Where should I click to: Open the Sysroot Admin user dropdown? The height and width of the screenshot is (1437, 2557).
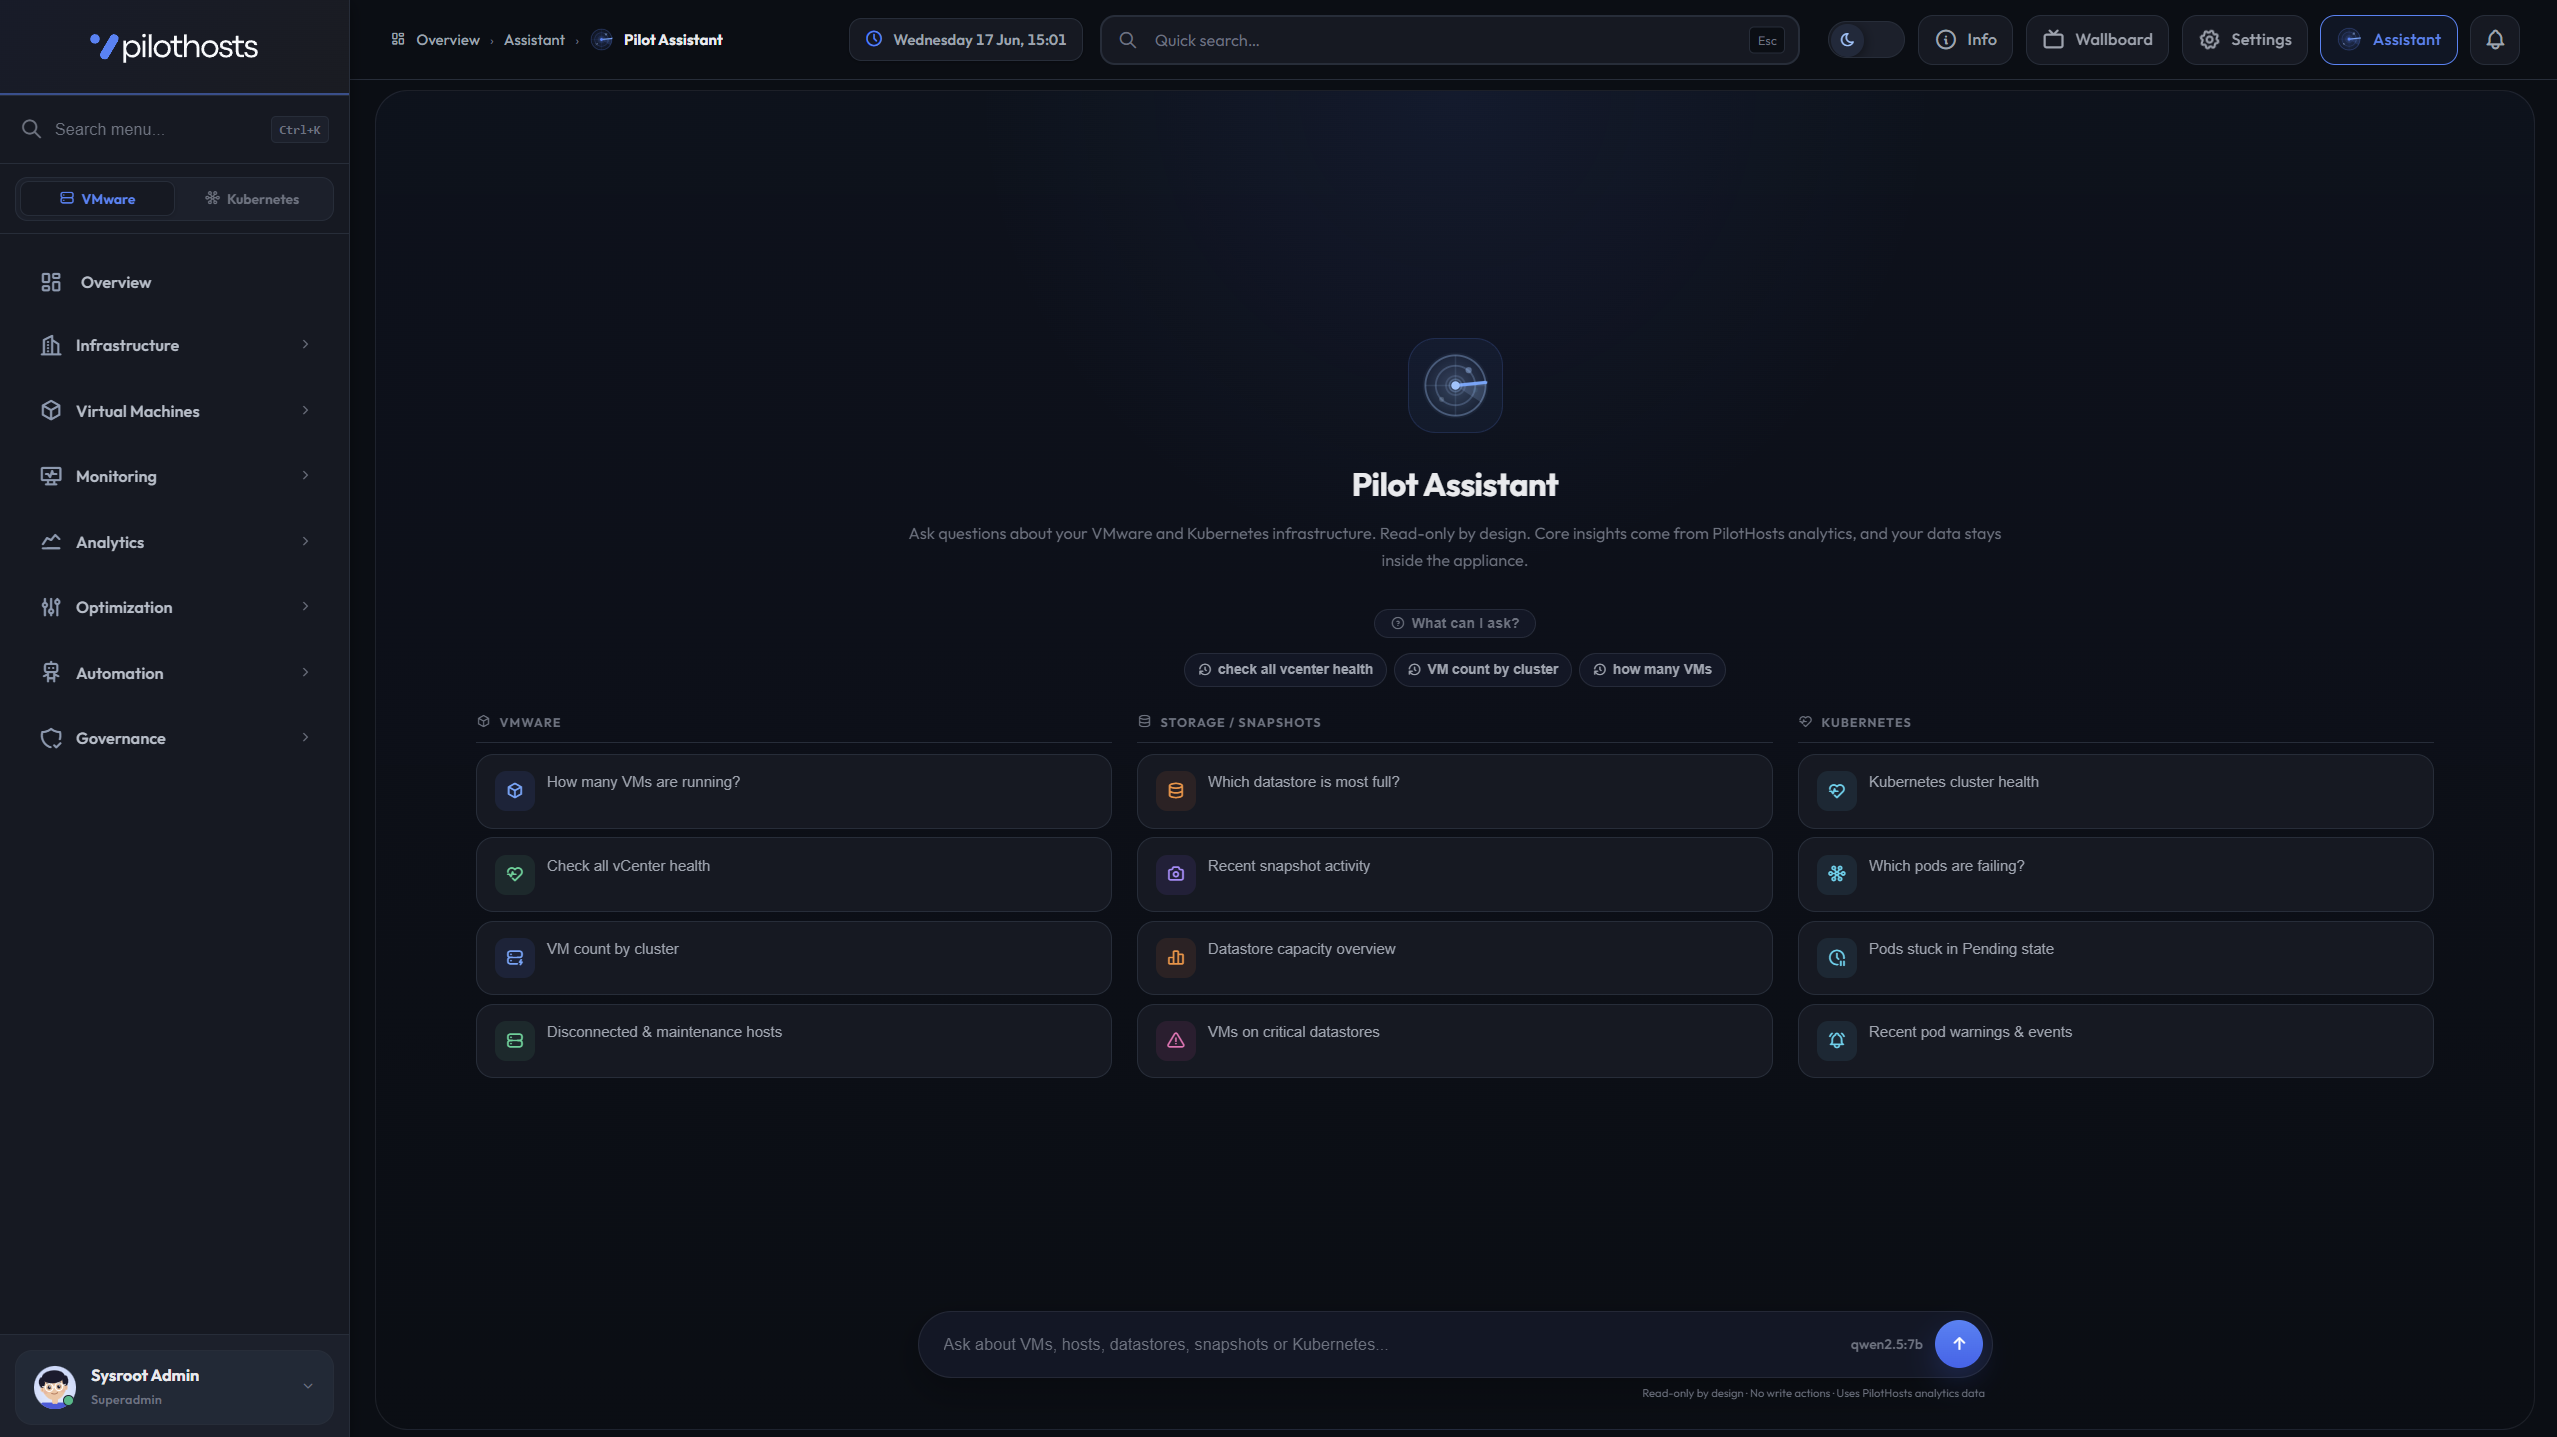(308, 1386)
